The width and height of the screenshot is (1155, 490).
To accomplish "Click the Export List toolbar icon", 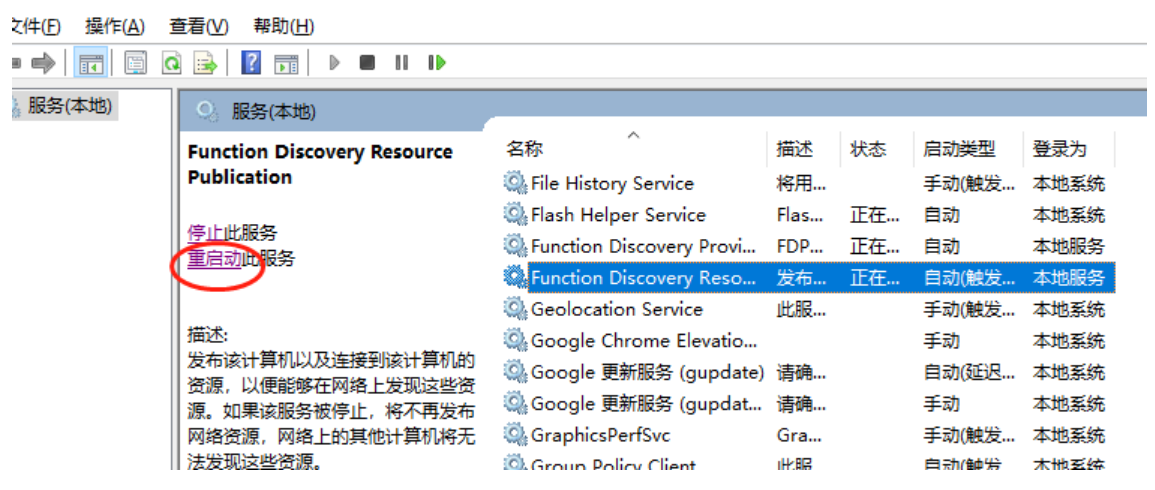I will [205, 63].
